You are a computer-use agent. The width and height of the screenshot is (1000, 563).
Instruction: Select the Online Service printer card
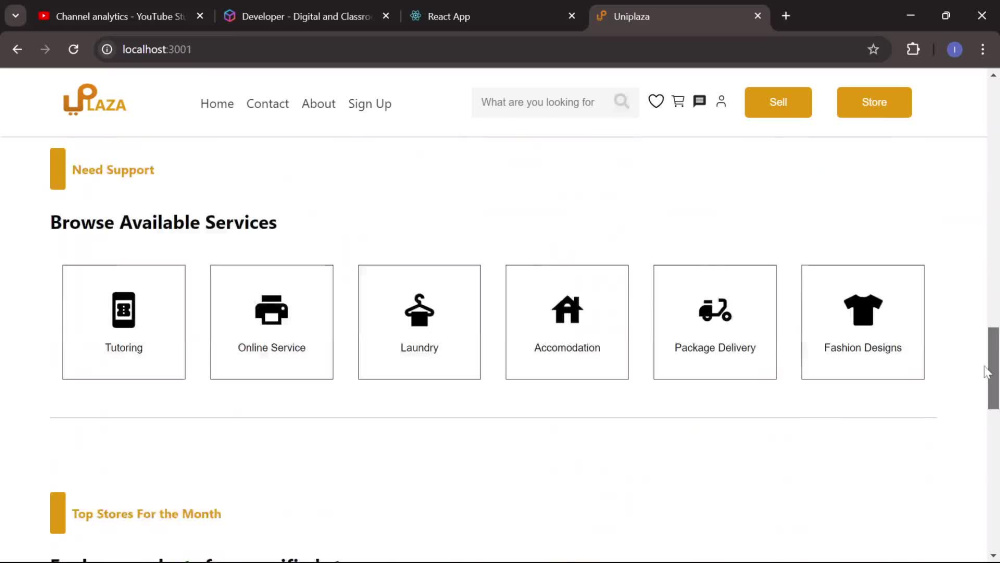tap(272, 322)
